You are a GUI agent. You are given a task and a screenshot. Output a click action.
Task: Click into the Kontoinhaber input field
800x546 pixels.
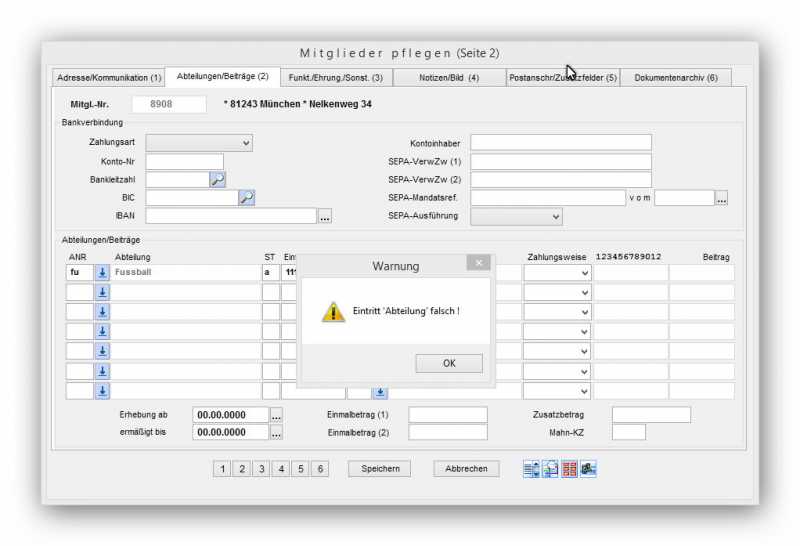pyautogui.click(x=560, y=143)
